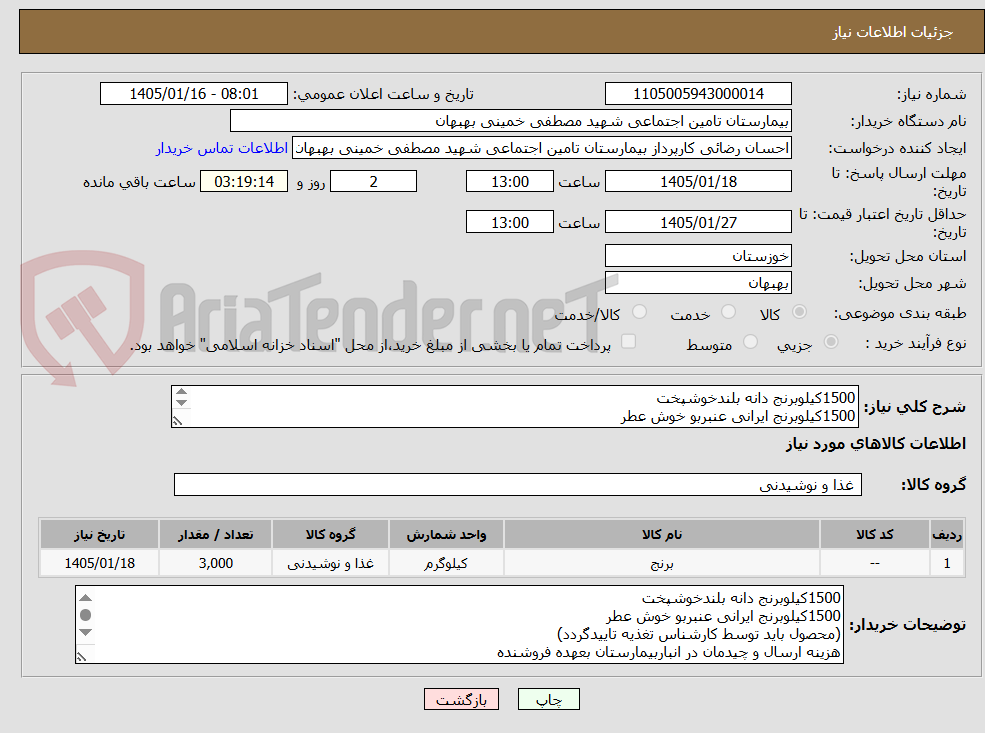Select the خدمت radio button
The image size is (985, 733).
coord(729,312)
